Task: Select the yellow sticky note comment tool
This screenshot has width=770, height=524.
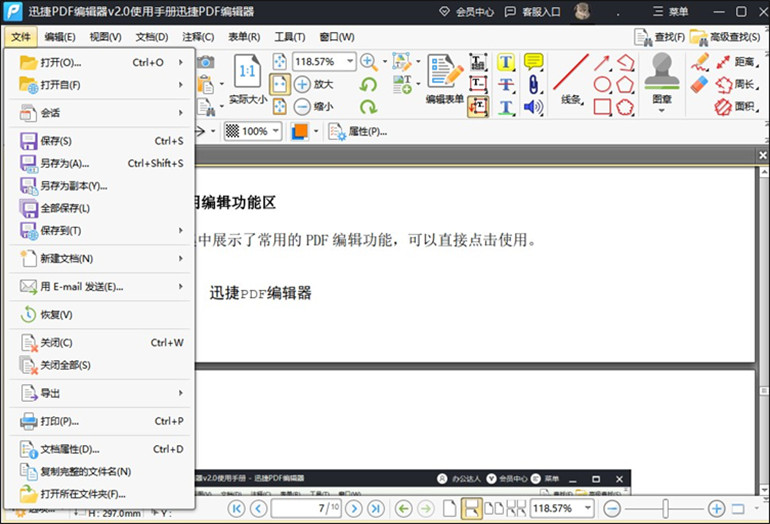Action: 533,62
